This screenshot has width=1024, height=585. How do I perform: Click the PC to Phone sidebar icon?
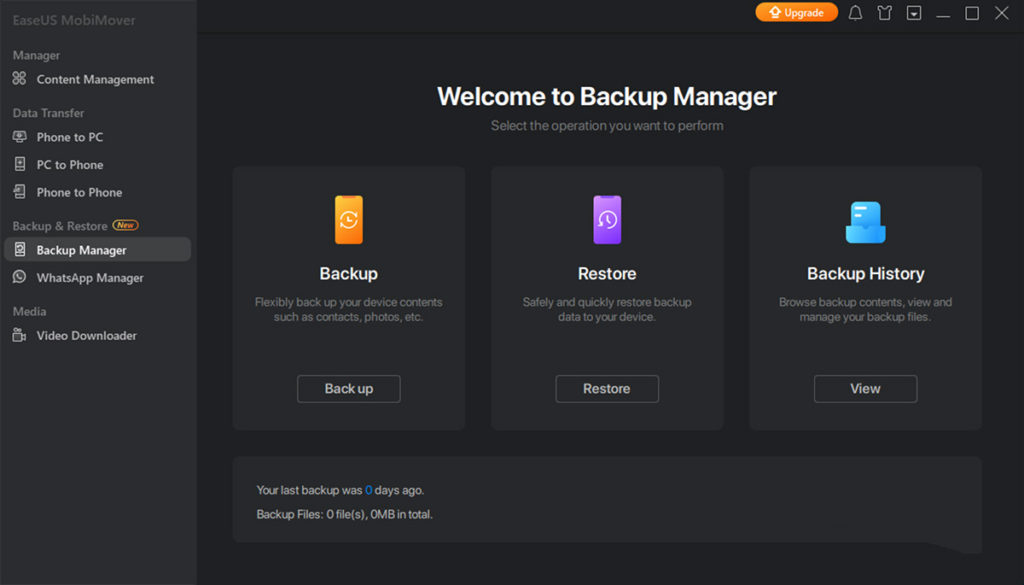pyautogui.click(x=20, y=164)
